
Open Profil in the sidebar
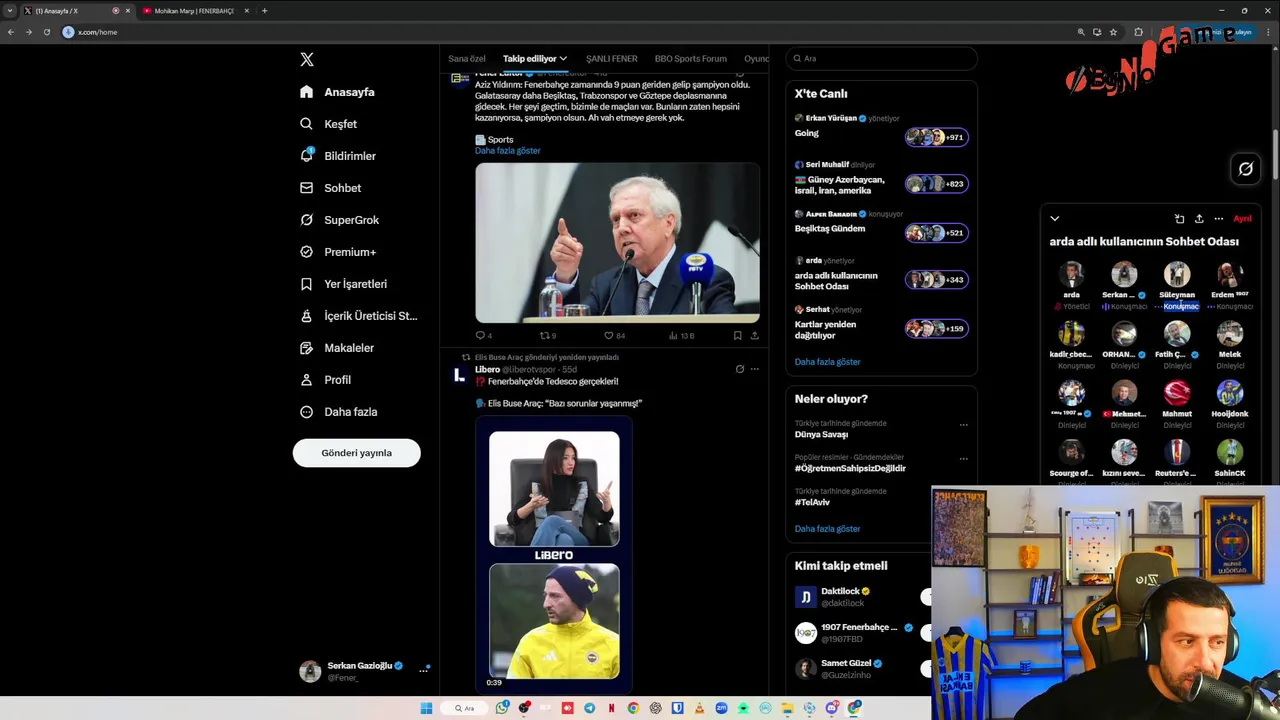pyautogui.click(x=325, y=380)
